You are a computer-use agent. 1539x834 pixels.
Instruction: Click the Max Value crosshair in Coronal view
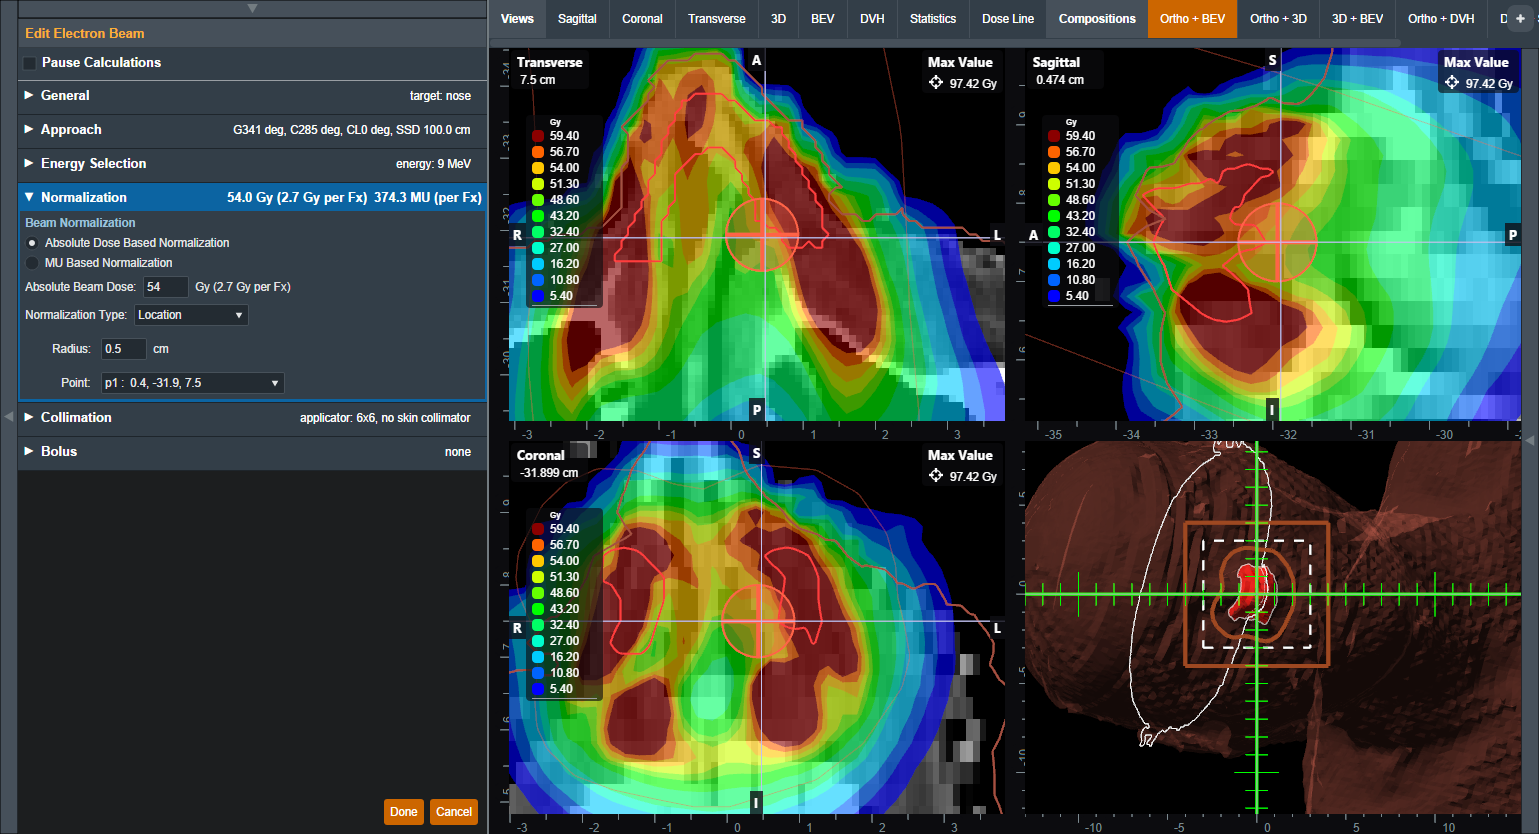pos(936,476)
